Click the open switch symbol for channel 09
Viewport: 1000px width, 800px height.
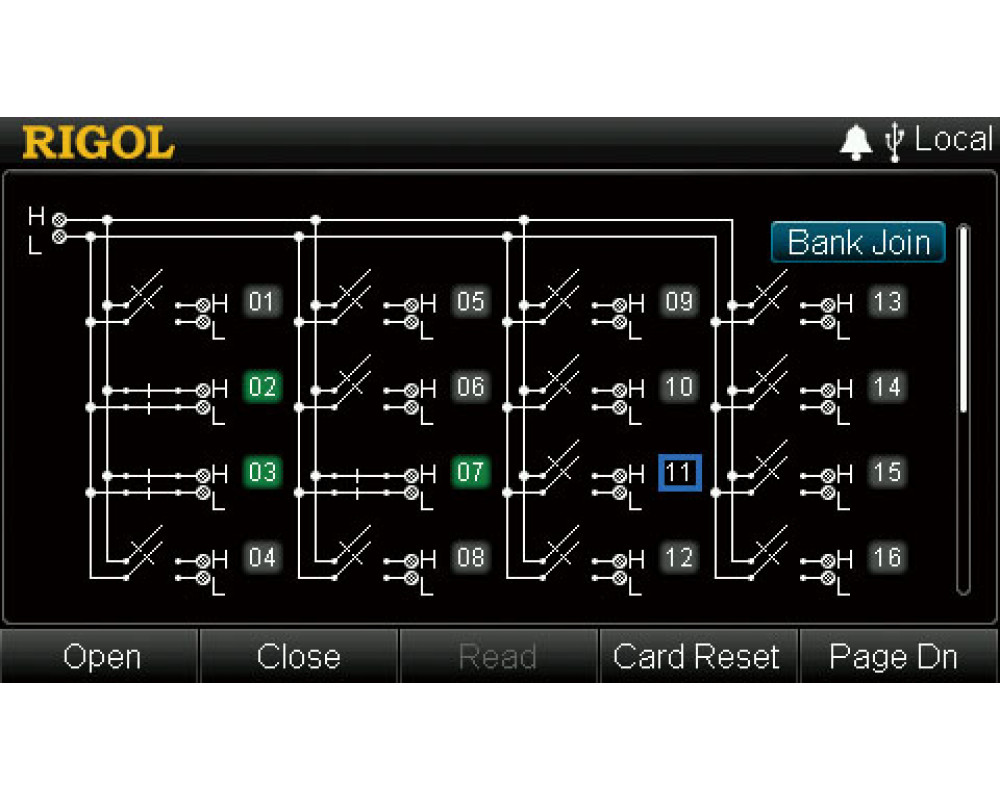pyautogui.click(x=560, y=295)
